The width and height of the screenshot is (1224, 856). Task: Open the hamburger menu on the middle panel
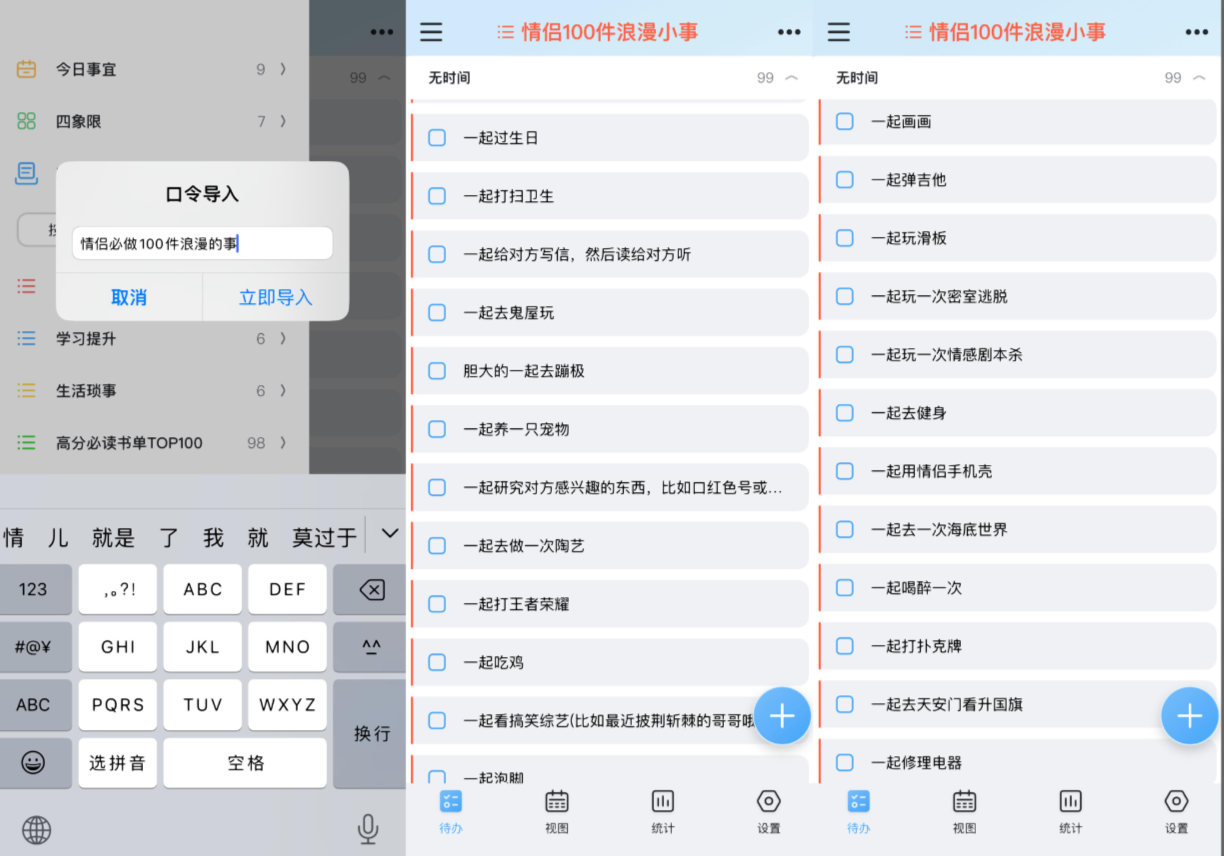[431, 31]
